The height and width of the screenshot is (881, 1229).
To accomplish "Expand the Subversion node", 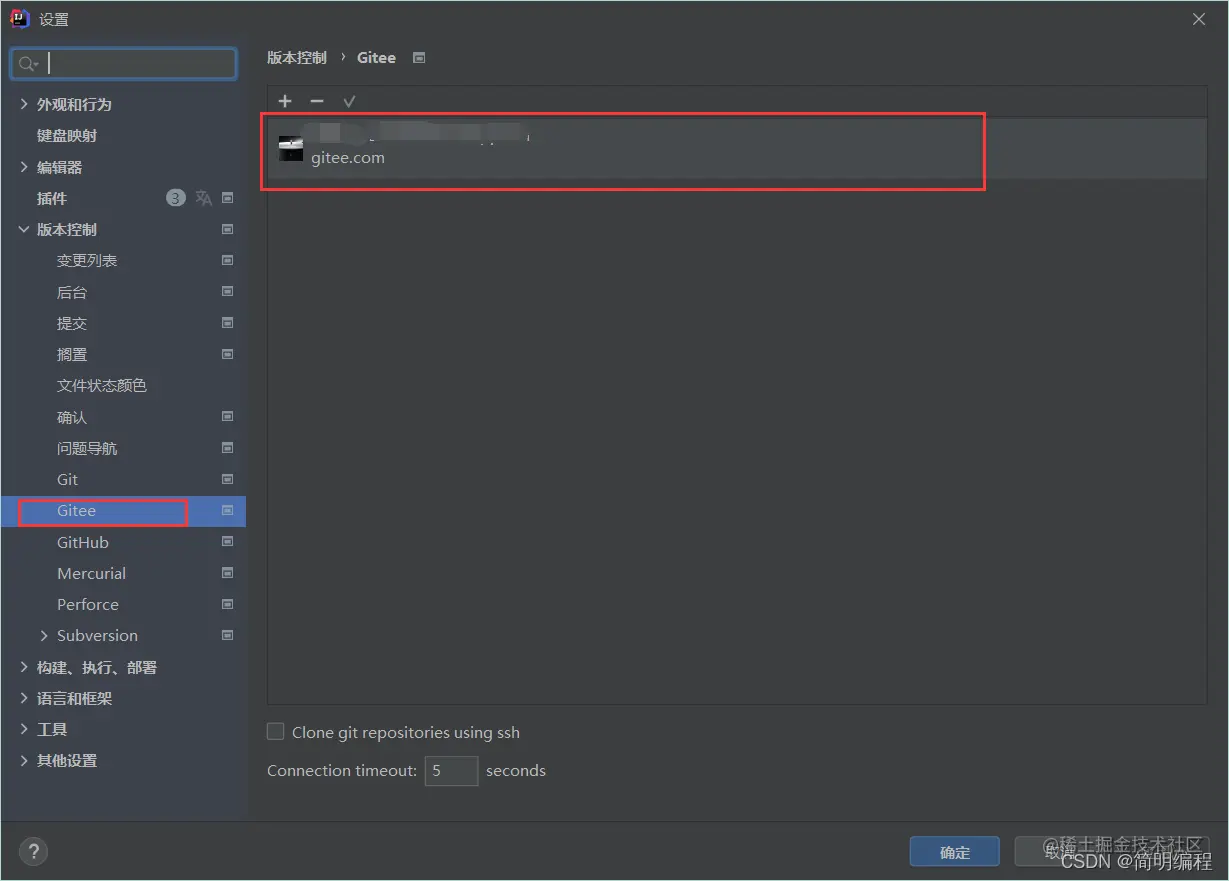I will [x=44, y=635].
